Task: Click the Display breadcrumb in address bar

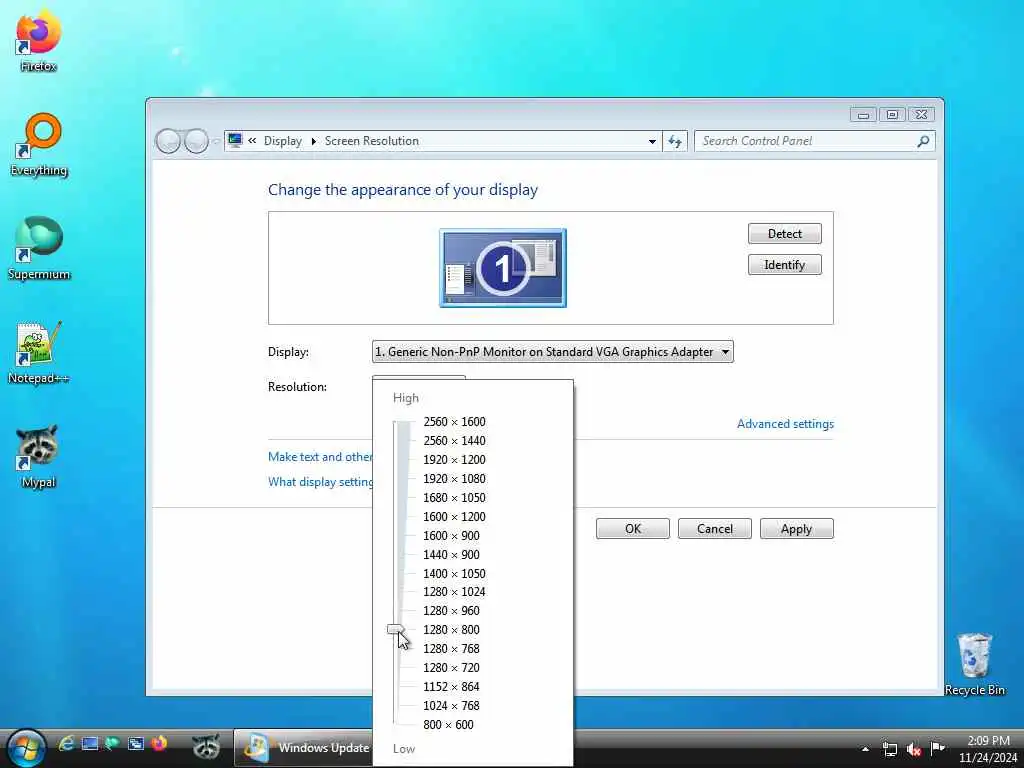Action: click(283, 141)
